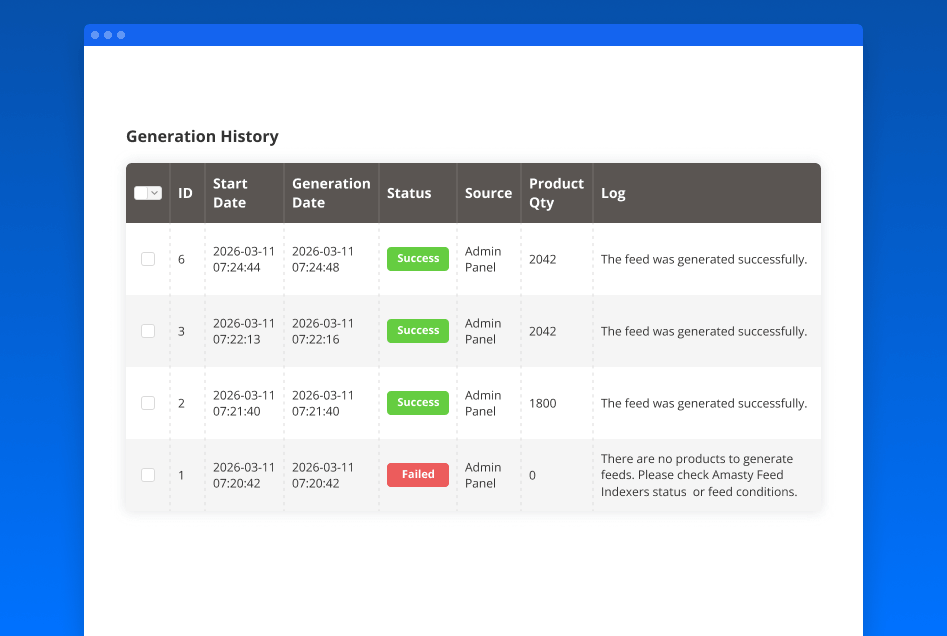
Task: Click the yellow traffic light dot
Action: [x=108, y=34]
